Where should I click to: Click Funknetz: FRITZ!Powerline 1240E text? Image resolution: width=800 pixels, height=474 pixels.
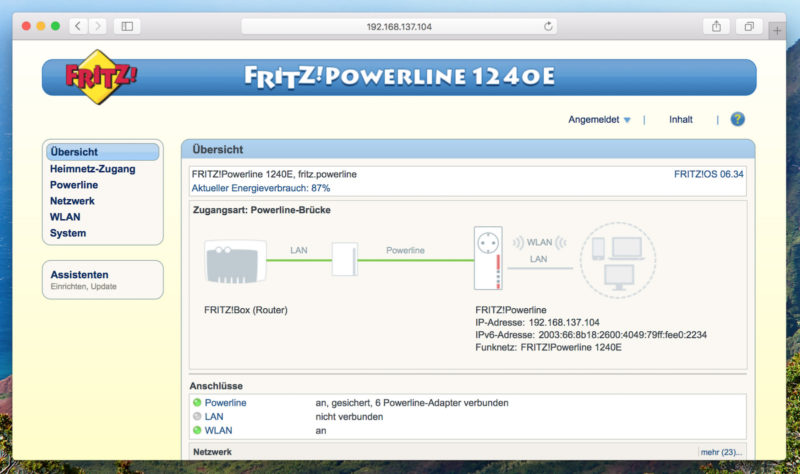tap(548, 347)
